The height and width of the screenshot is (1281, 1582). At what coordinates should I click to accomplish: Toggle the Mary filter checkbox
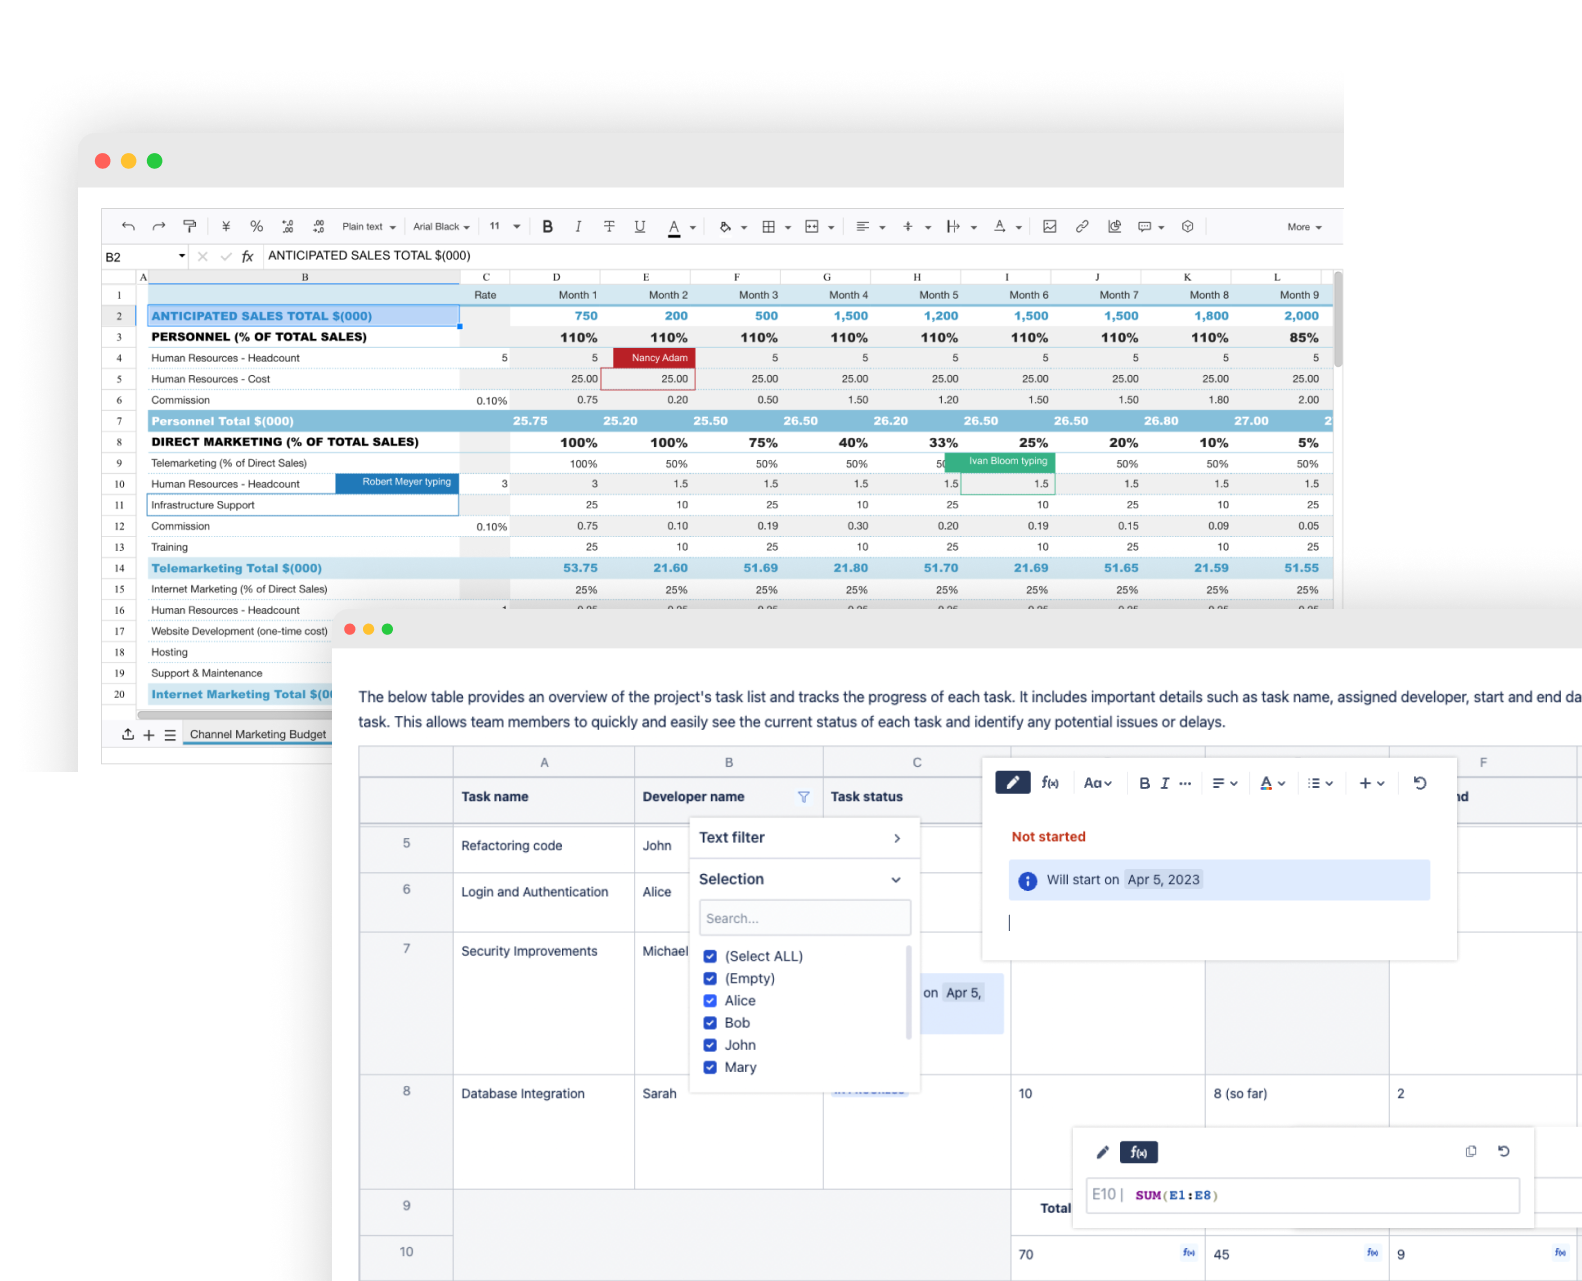(x=710, y=1067)
